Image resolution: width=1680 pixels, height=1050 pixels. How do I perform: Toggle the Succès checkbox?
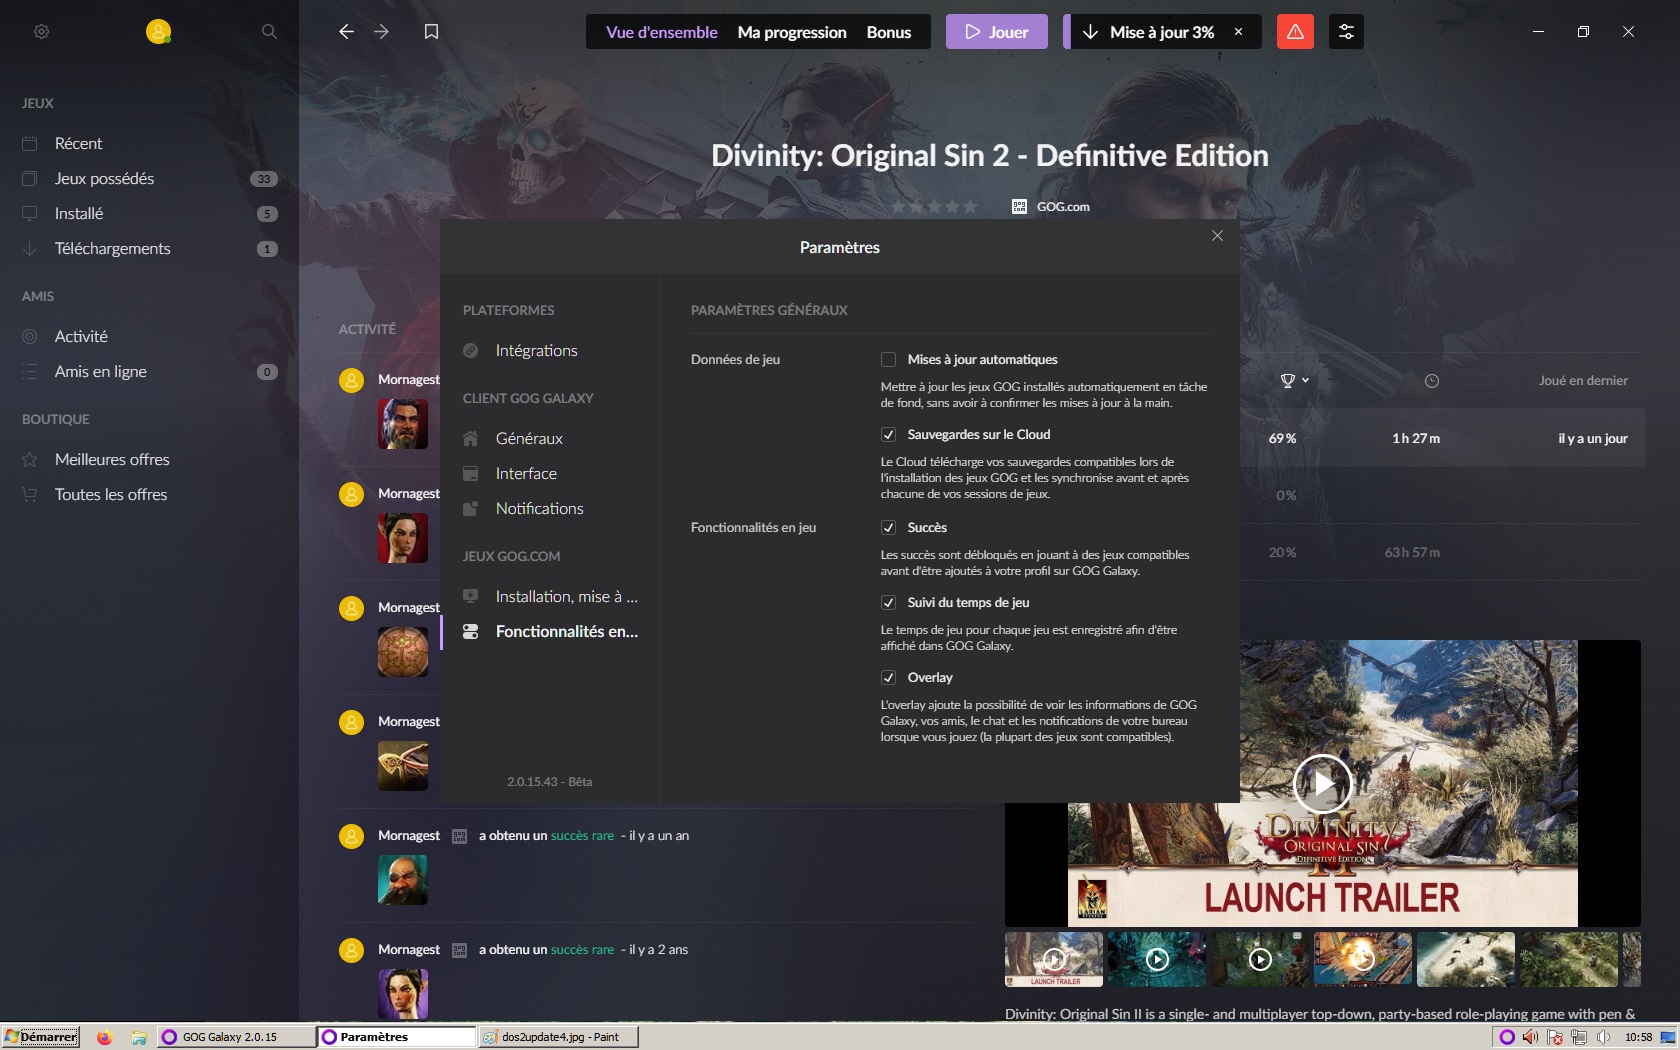click(888, 527)
